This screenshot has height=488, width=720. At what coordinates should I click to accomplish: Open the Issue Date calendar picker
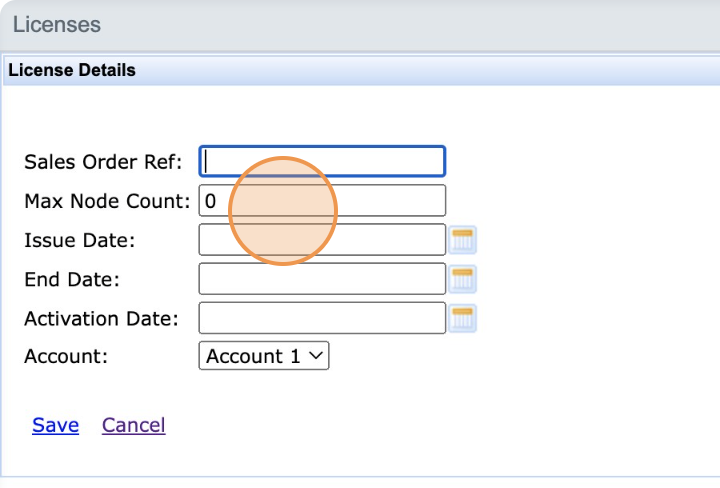click(463, 240)
